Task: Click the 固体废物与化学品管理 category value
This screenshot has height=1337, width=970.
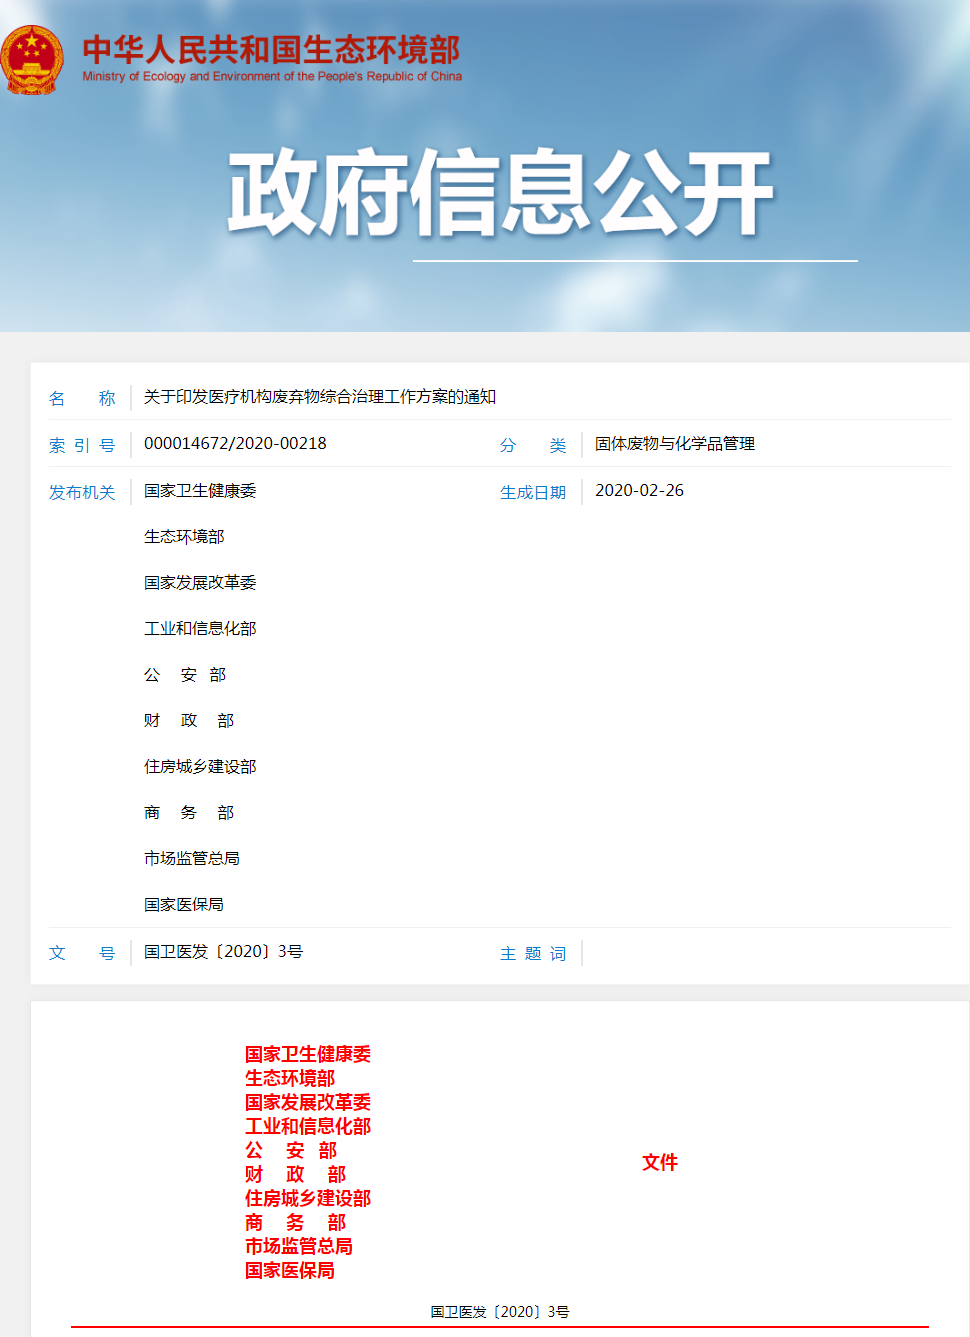Action: tap(675, 444)
